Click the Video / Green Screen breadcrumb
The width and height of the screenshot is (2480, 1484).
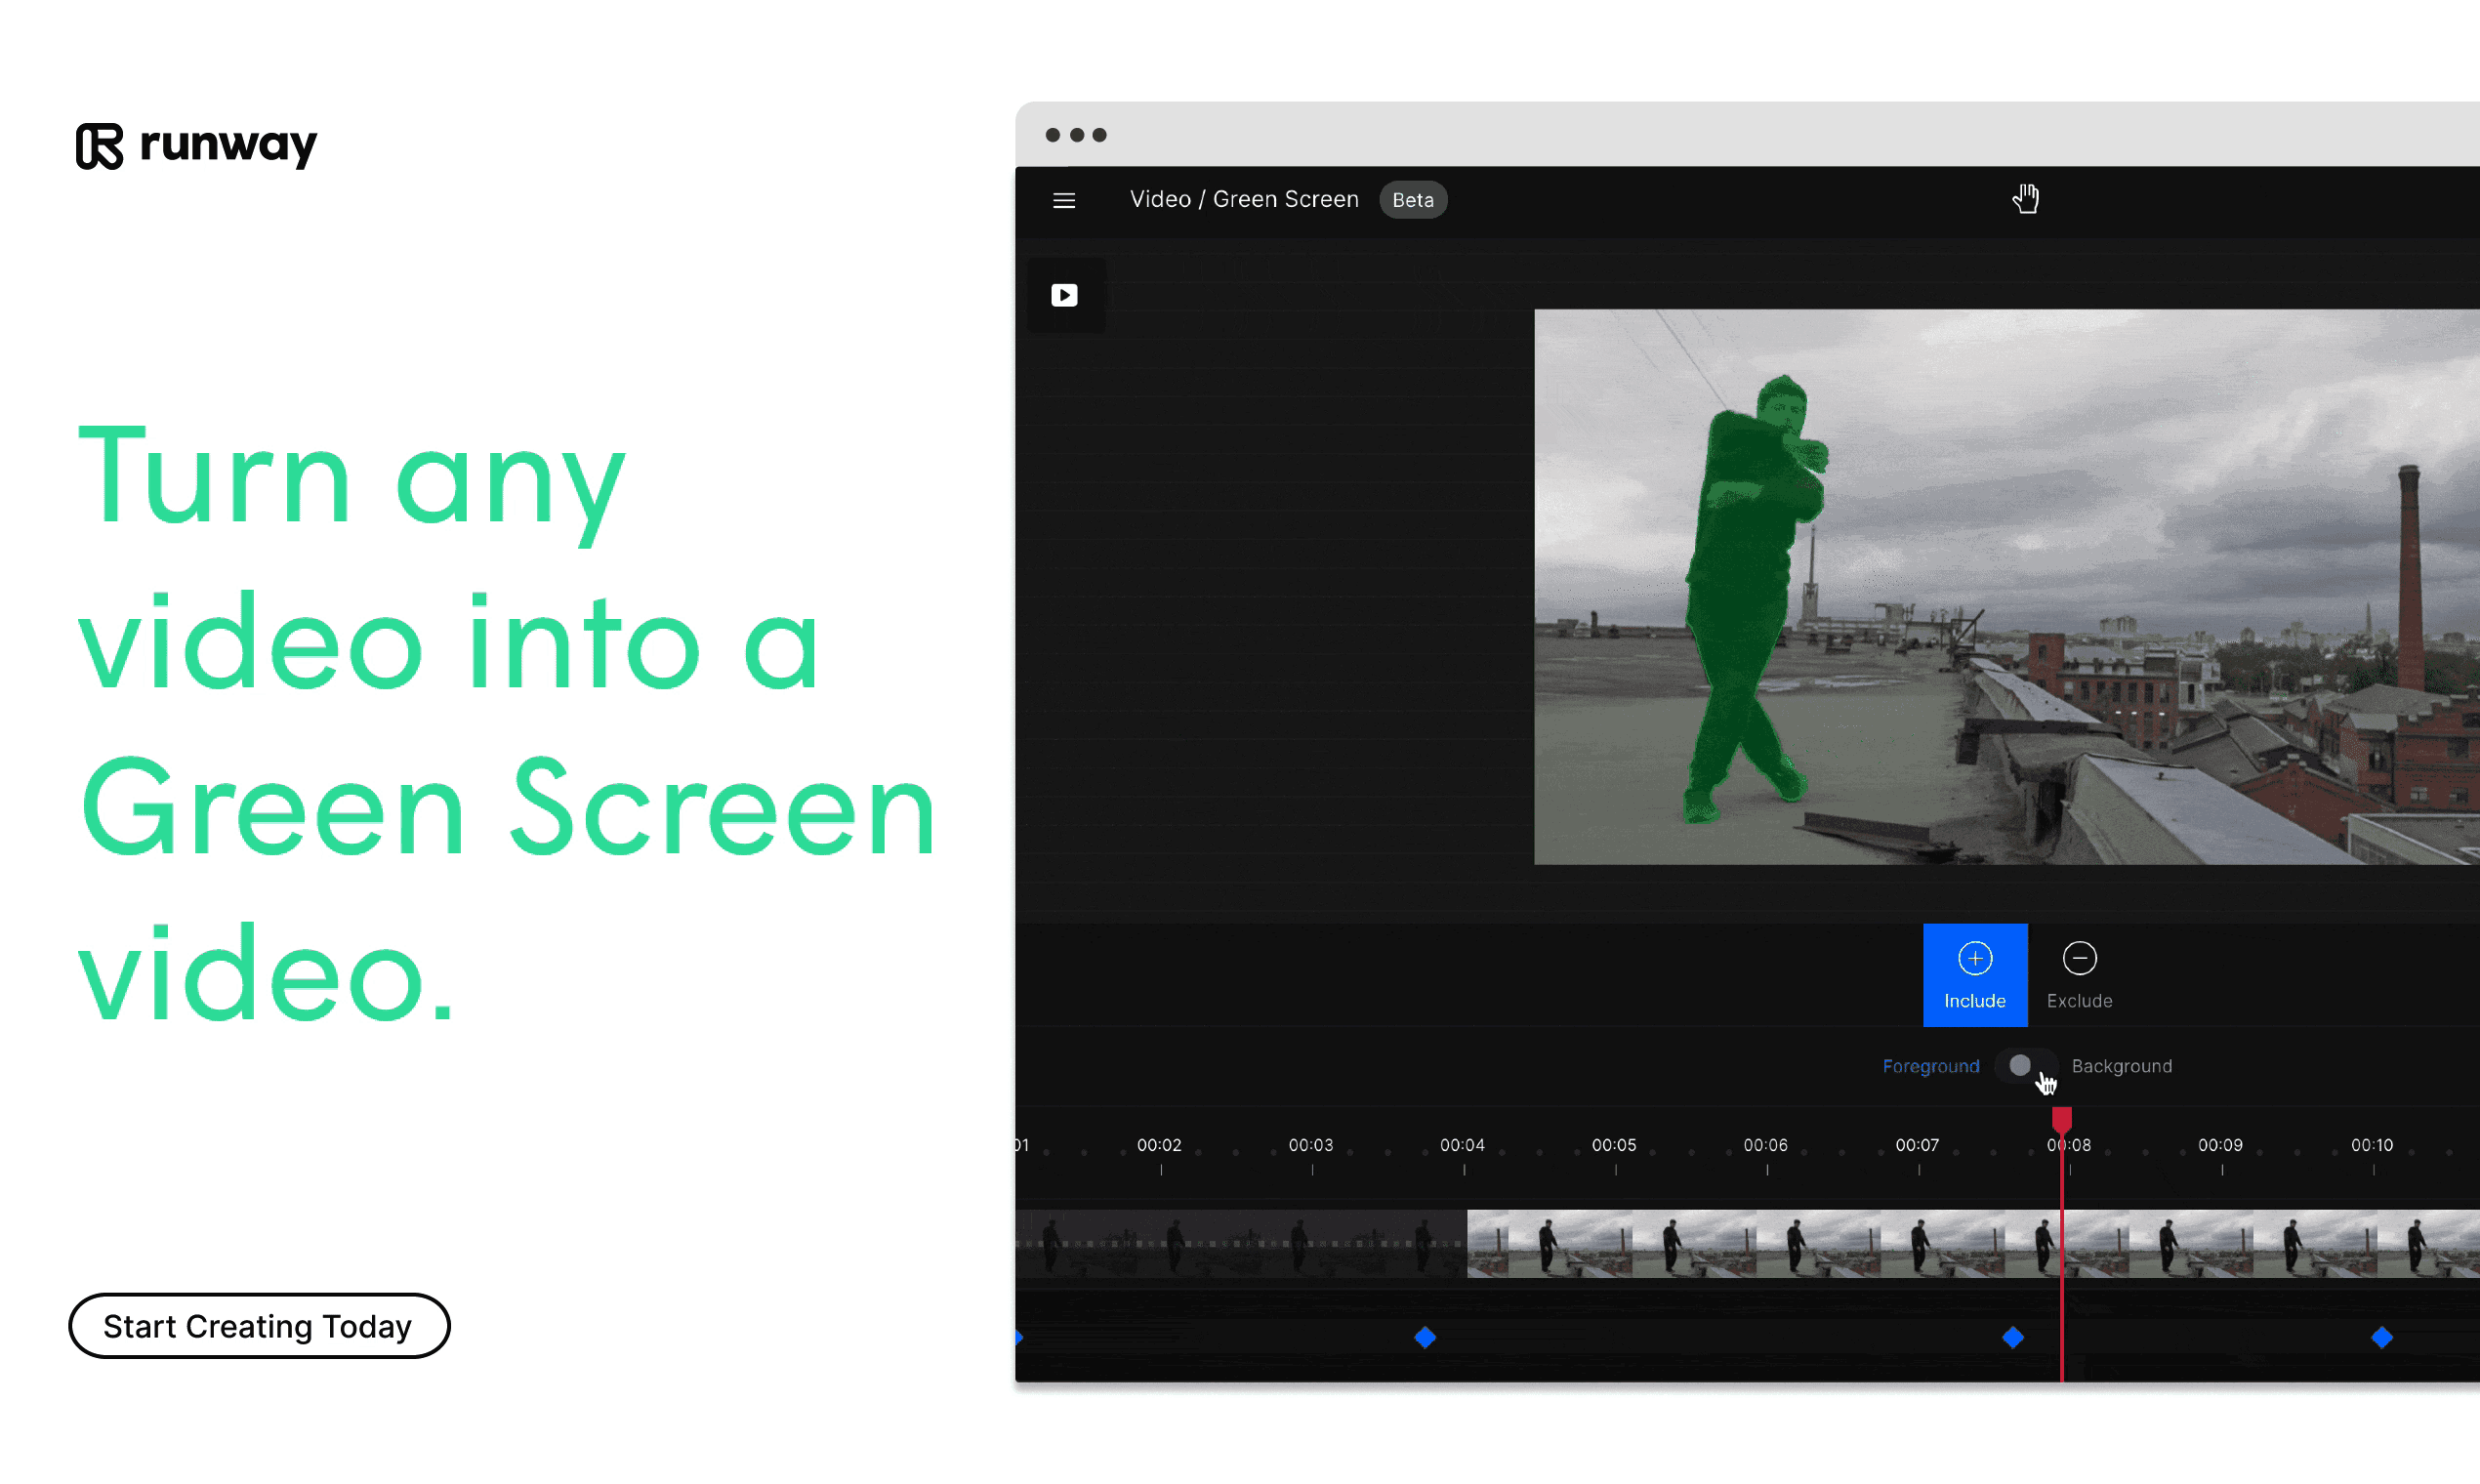point(1243,199)
